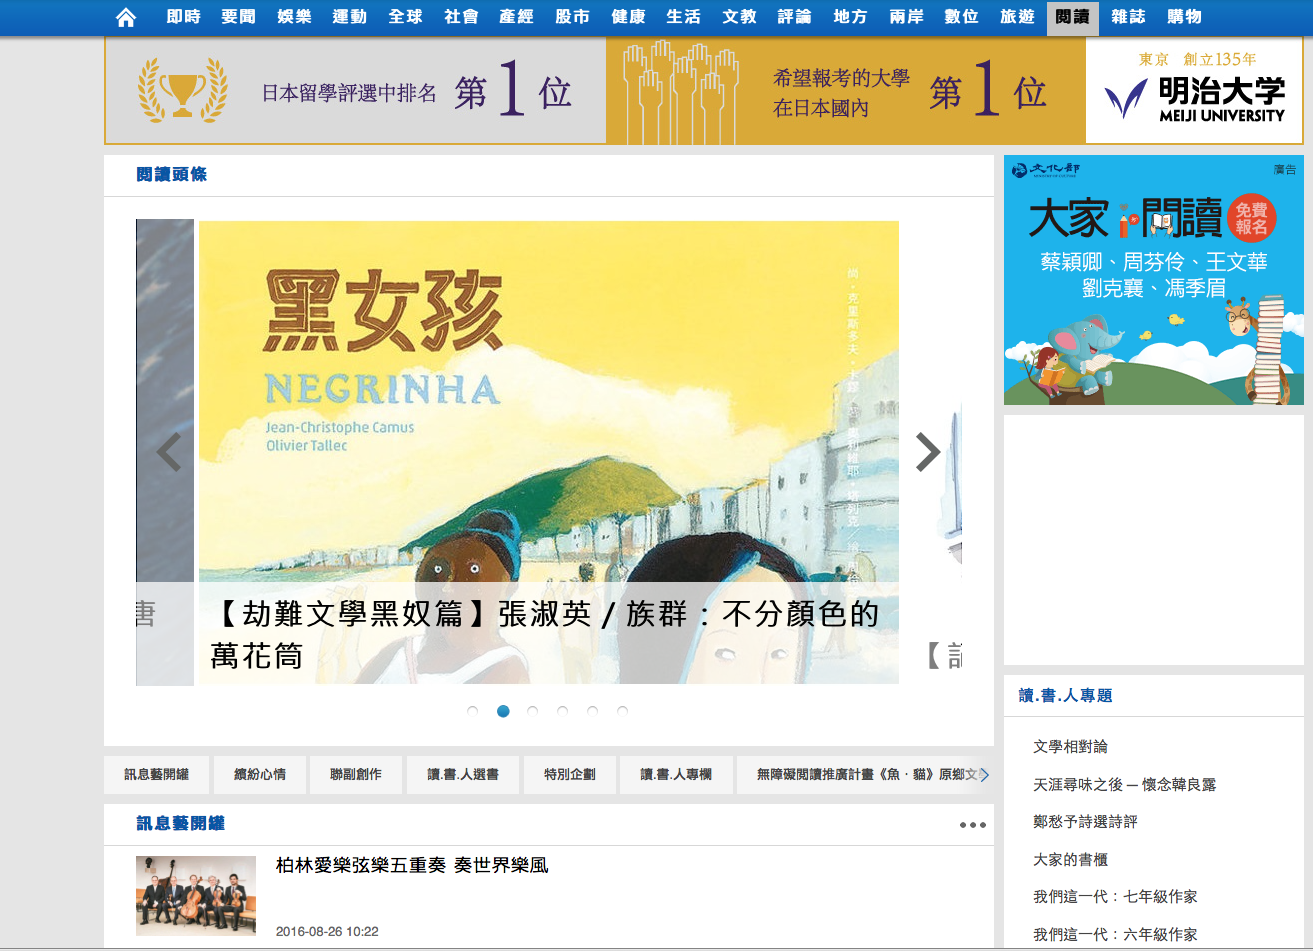The height and width of the screenshot is (951, 1313).
Task: Go to previous slide with left arrow
Action: pyautogui.click(x=169, y=453)
